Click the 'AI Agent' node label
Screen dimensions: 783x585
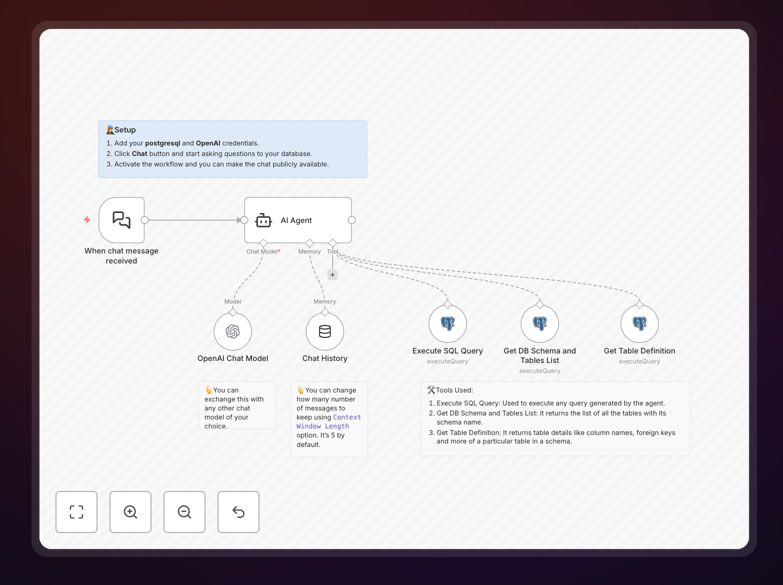pos(296,220)
